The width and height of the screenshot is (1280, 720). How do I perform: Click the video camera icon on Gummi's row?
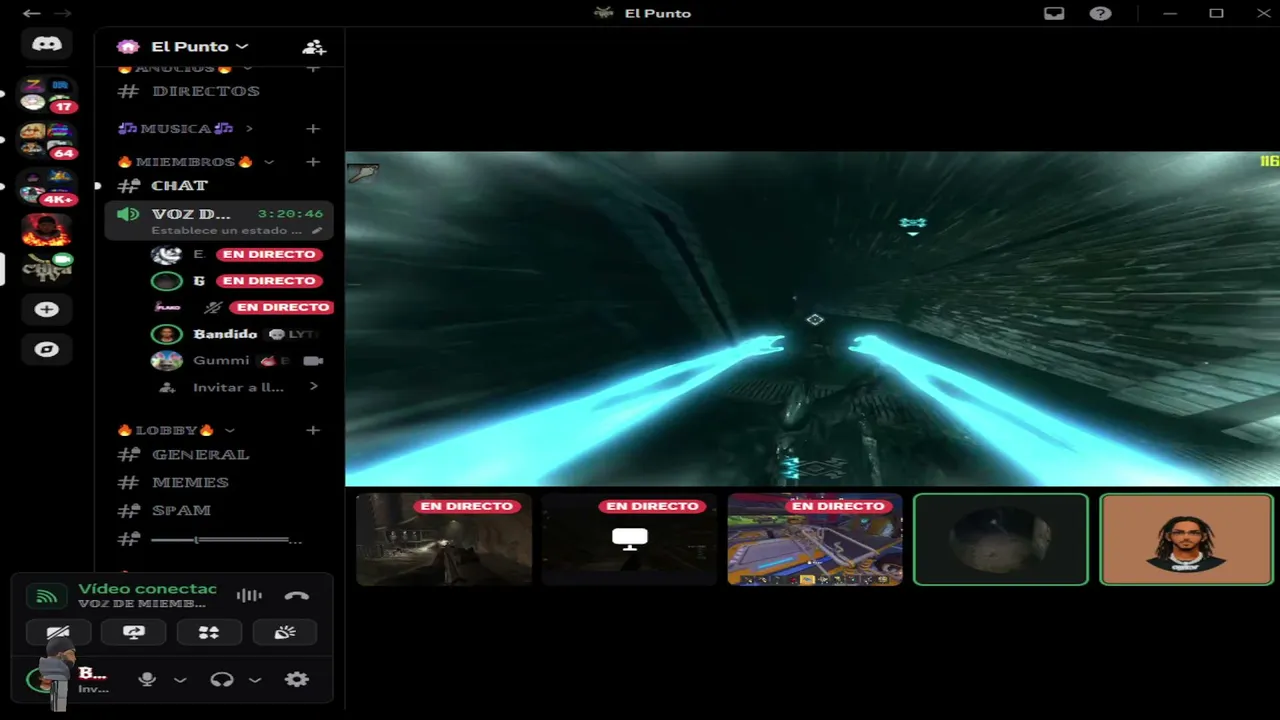pos(313,360)
